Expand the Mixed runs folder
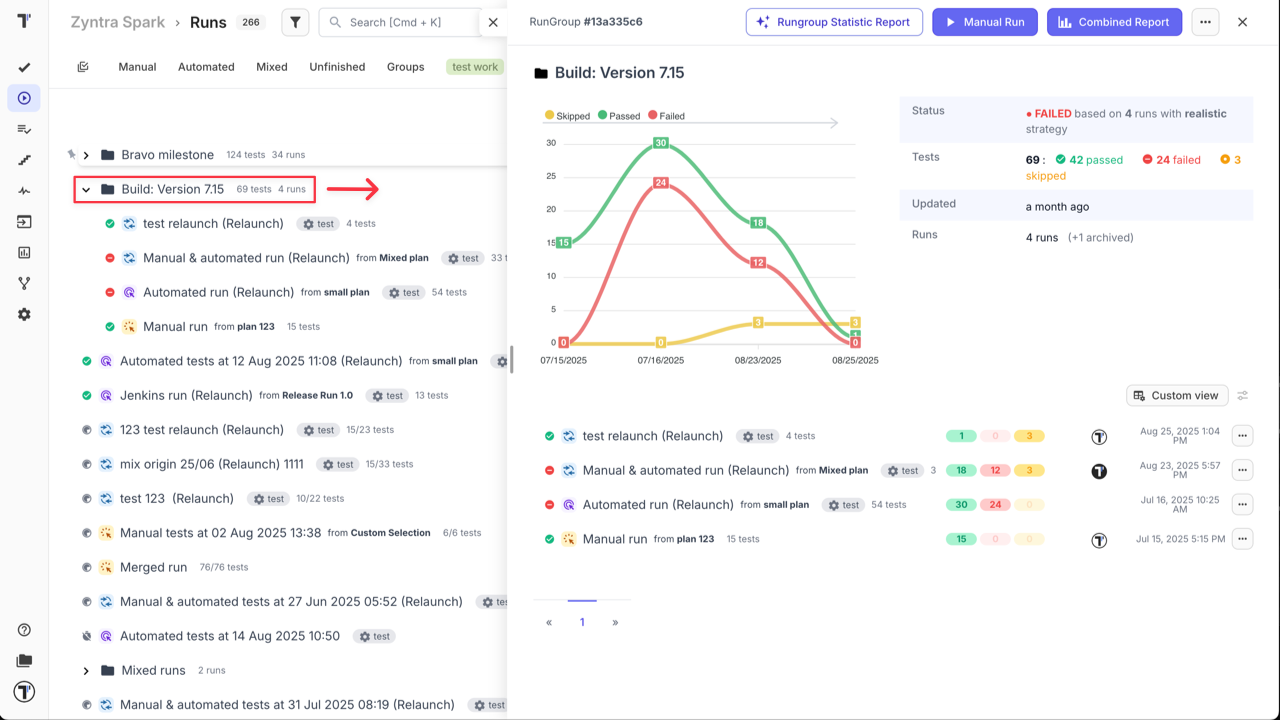The image size is (1280, 720). (85, 670)
